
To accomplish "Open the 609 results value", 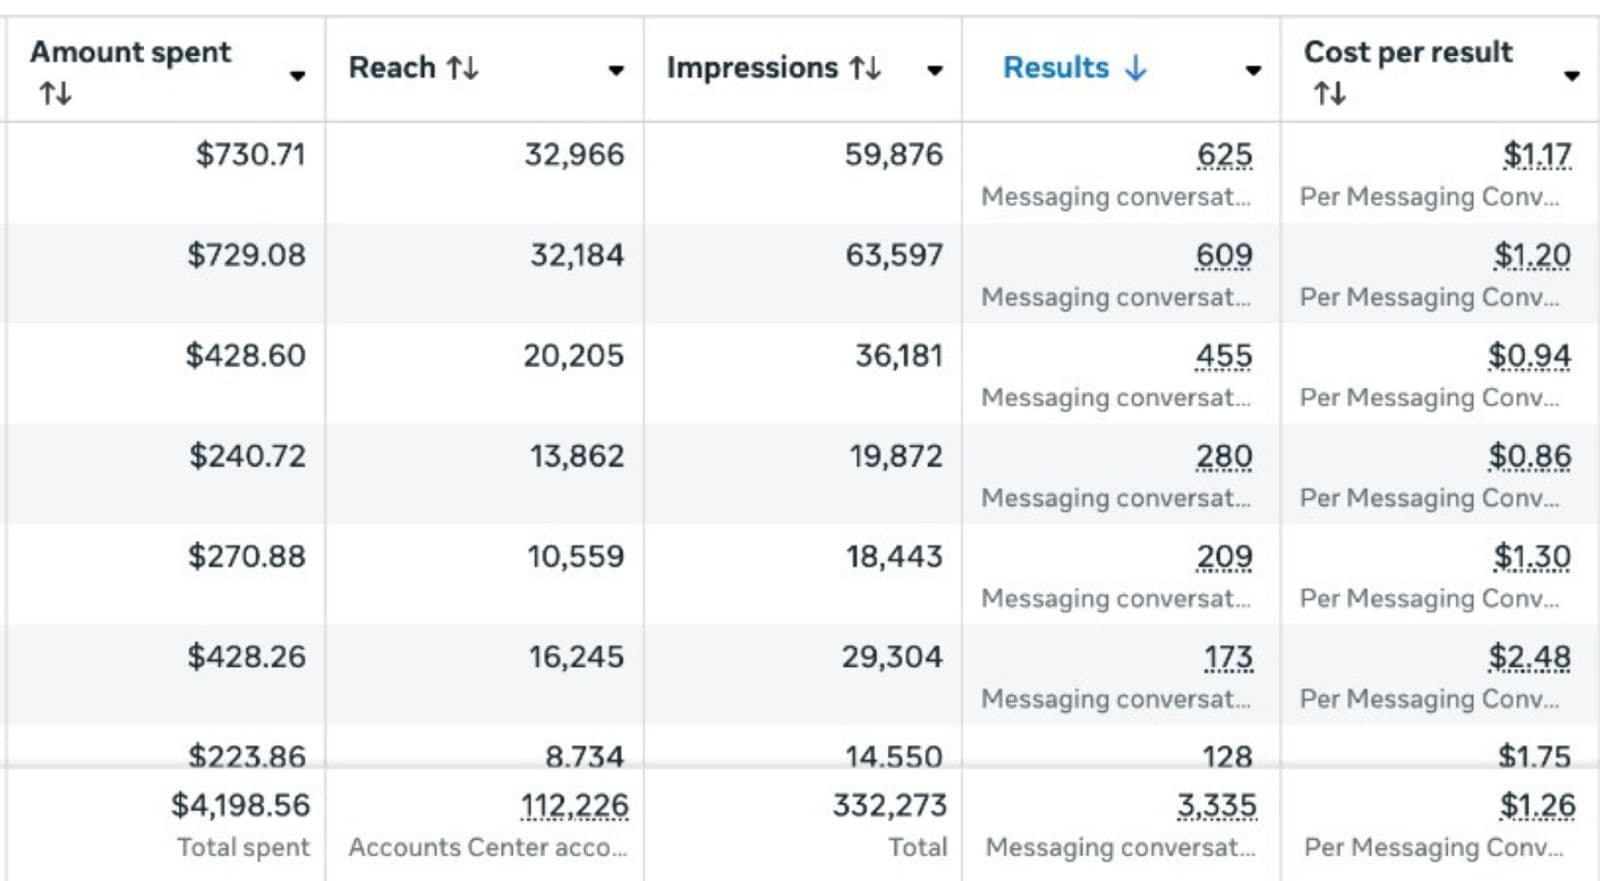I will pos(1224,255).
